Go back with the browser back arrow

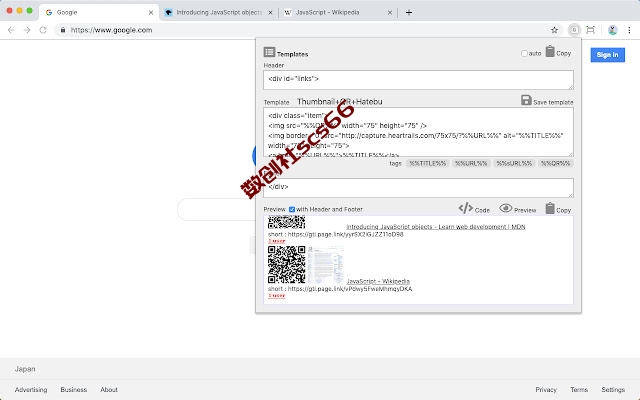(x=11, y=30)
